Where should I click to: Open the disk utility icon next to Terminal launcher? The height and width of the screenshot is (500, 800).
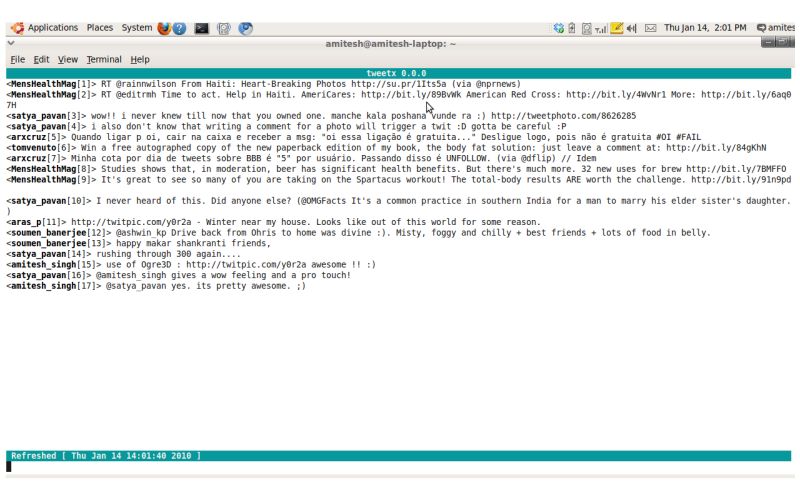tap(224, 29)
